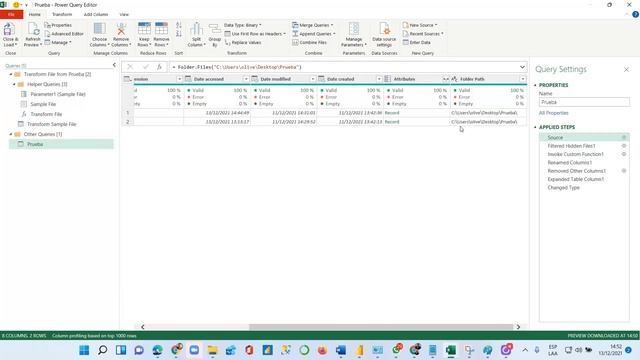Open query Properties in ribbon

(58, 25)
